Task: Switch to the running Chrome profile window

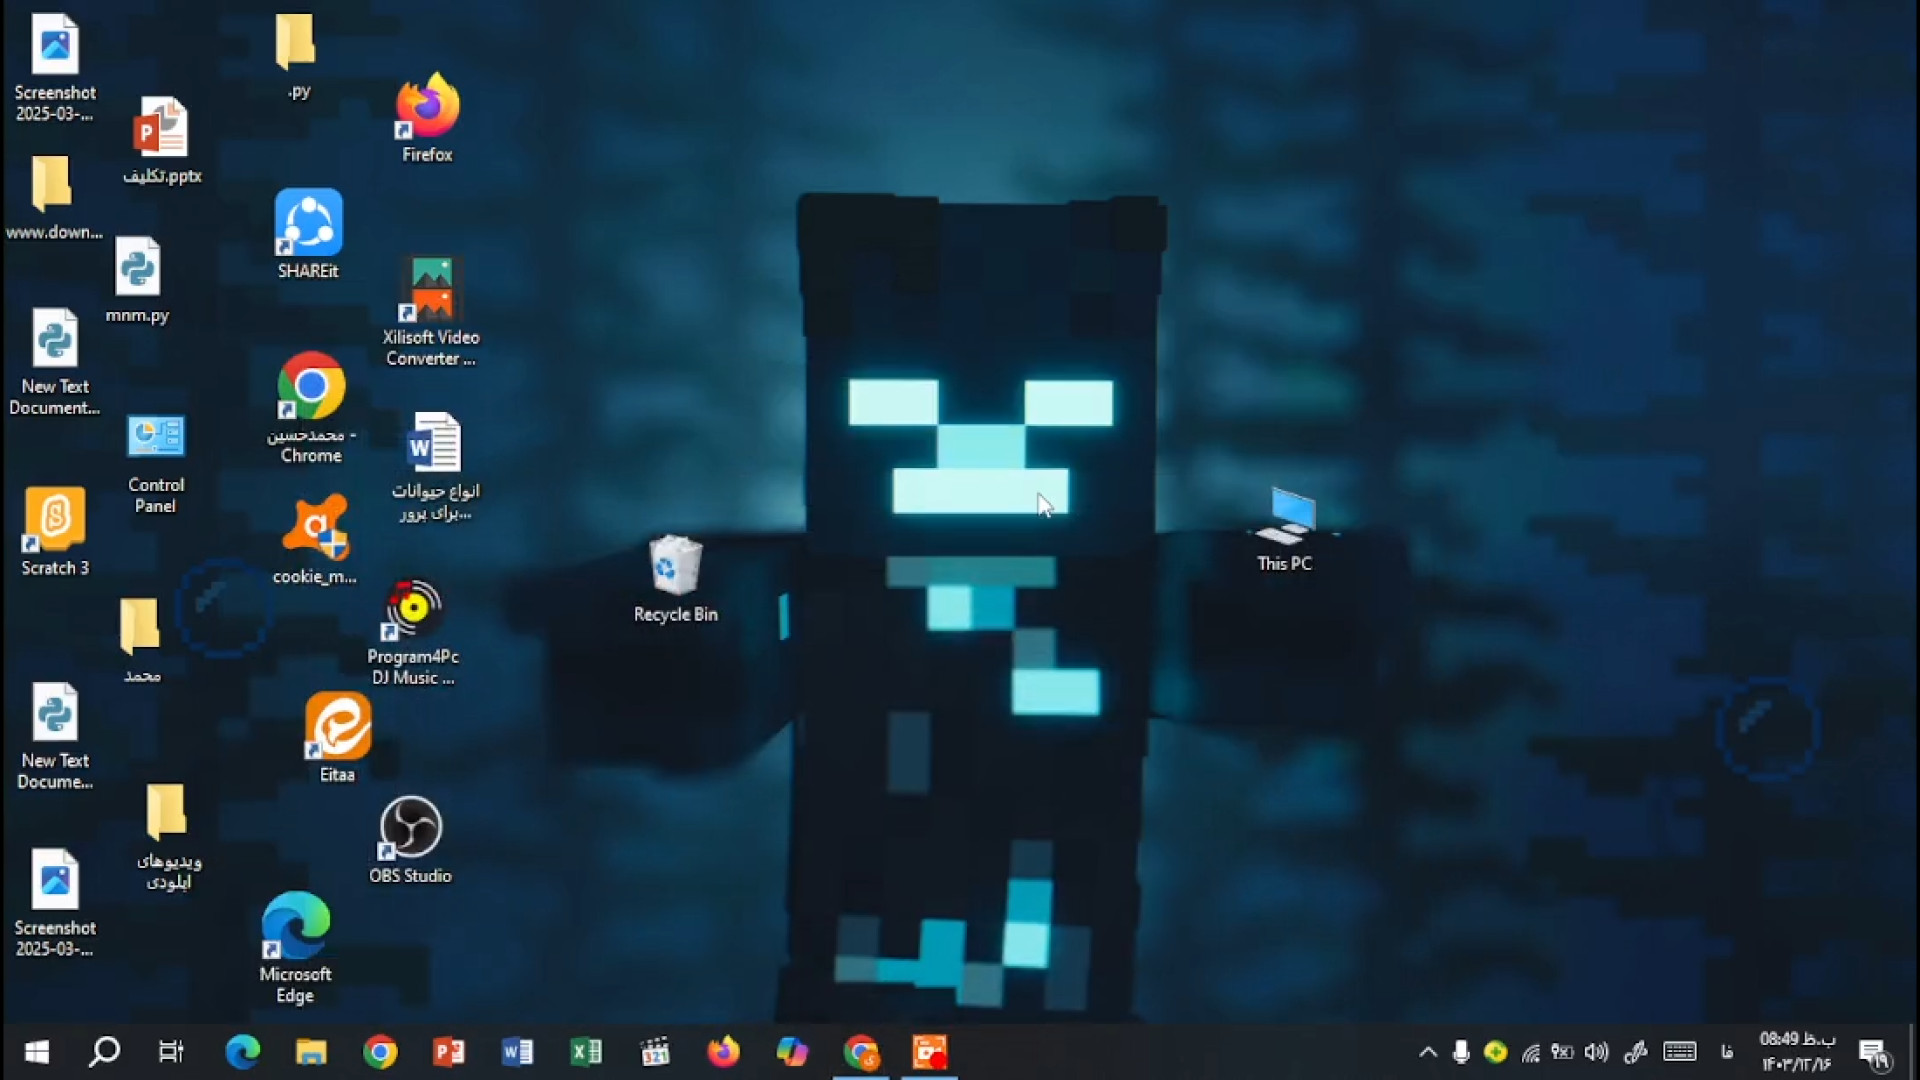Action: pyautogui.click(x=861, y=1052)
